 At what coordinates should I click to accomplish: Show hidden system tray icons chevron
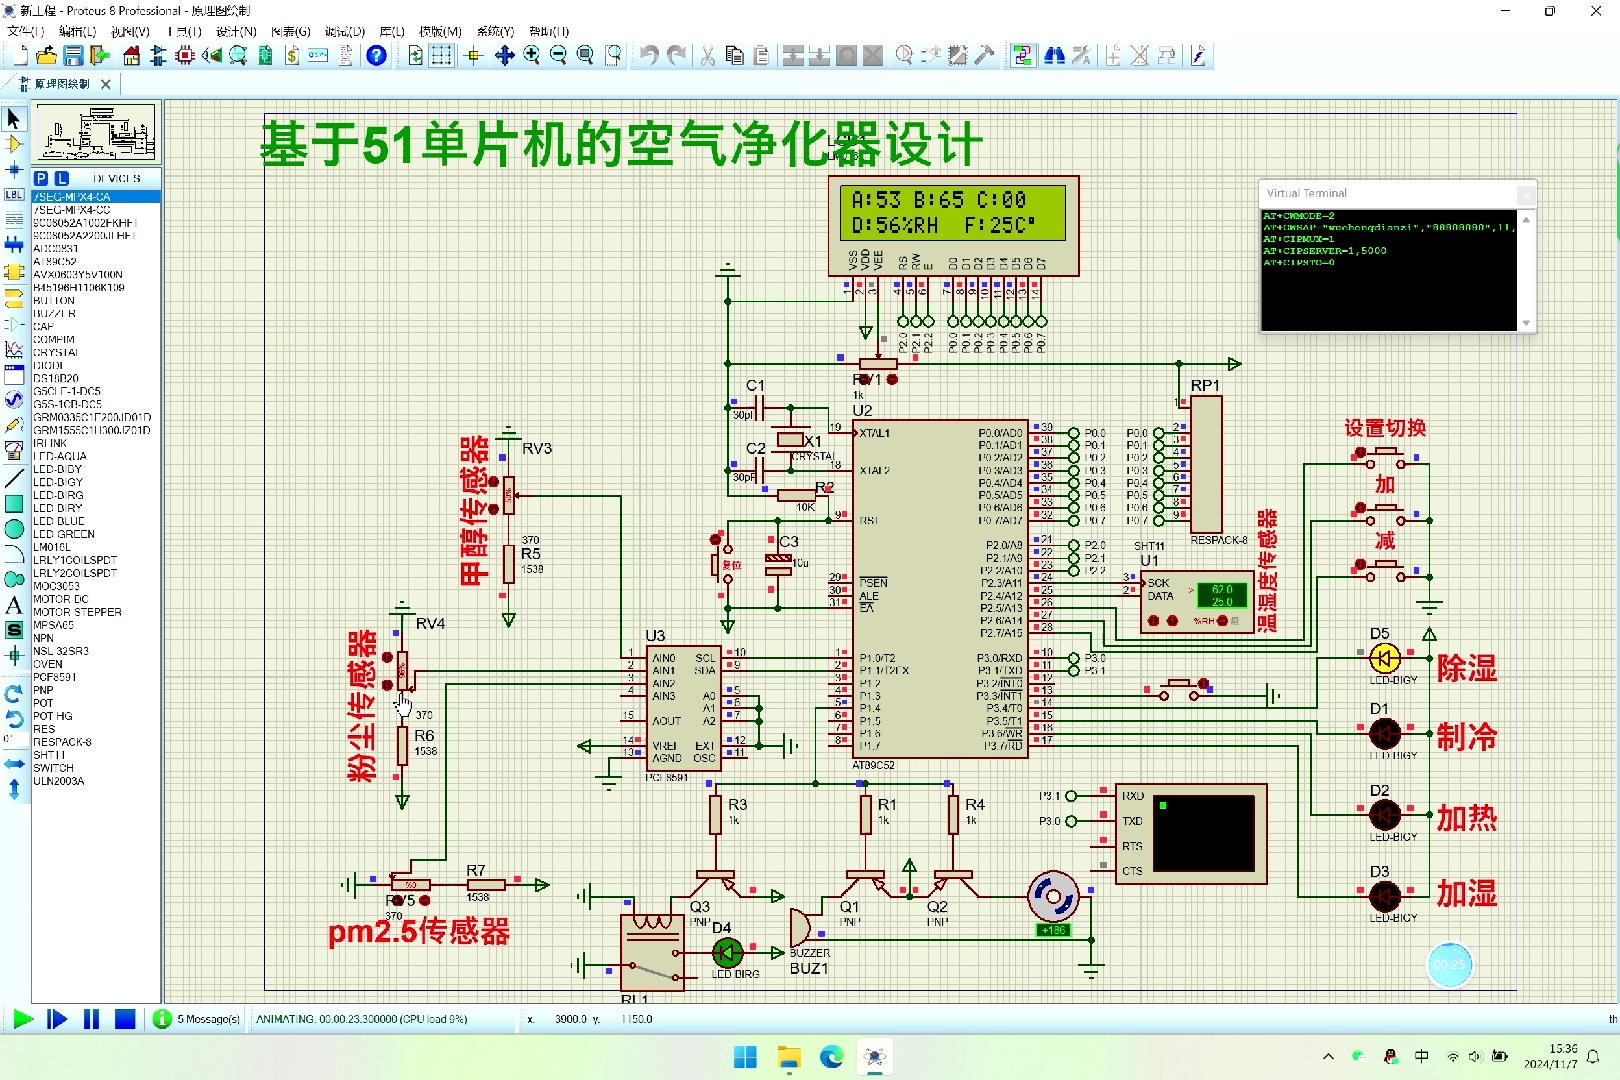coord(1328,1057)
